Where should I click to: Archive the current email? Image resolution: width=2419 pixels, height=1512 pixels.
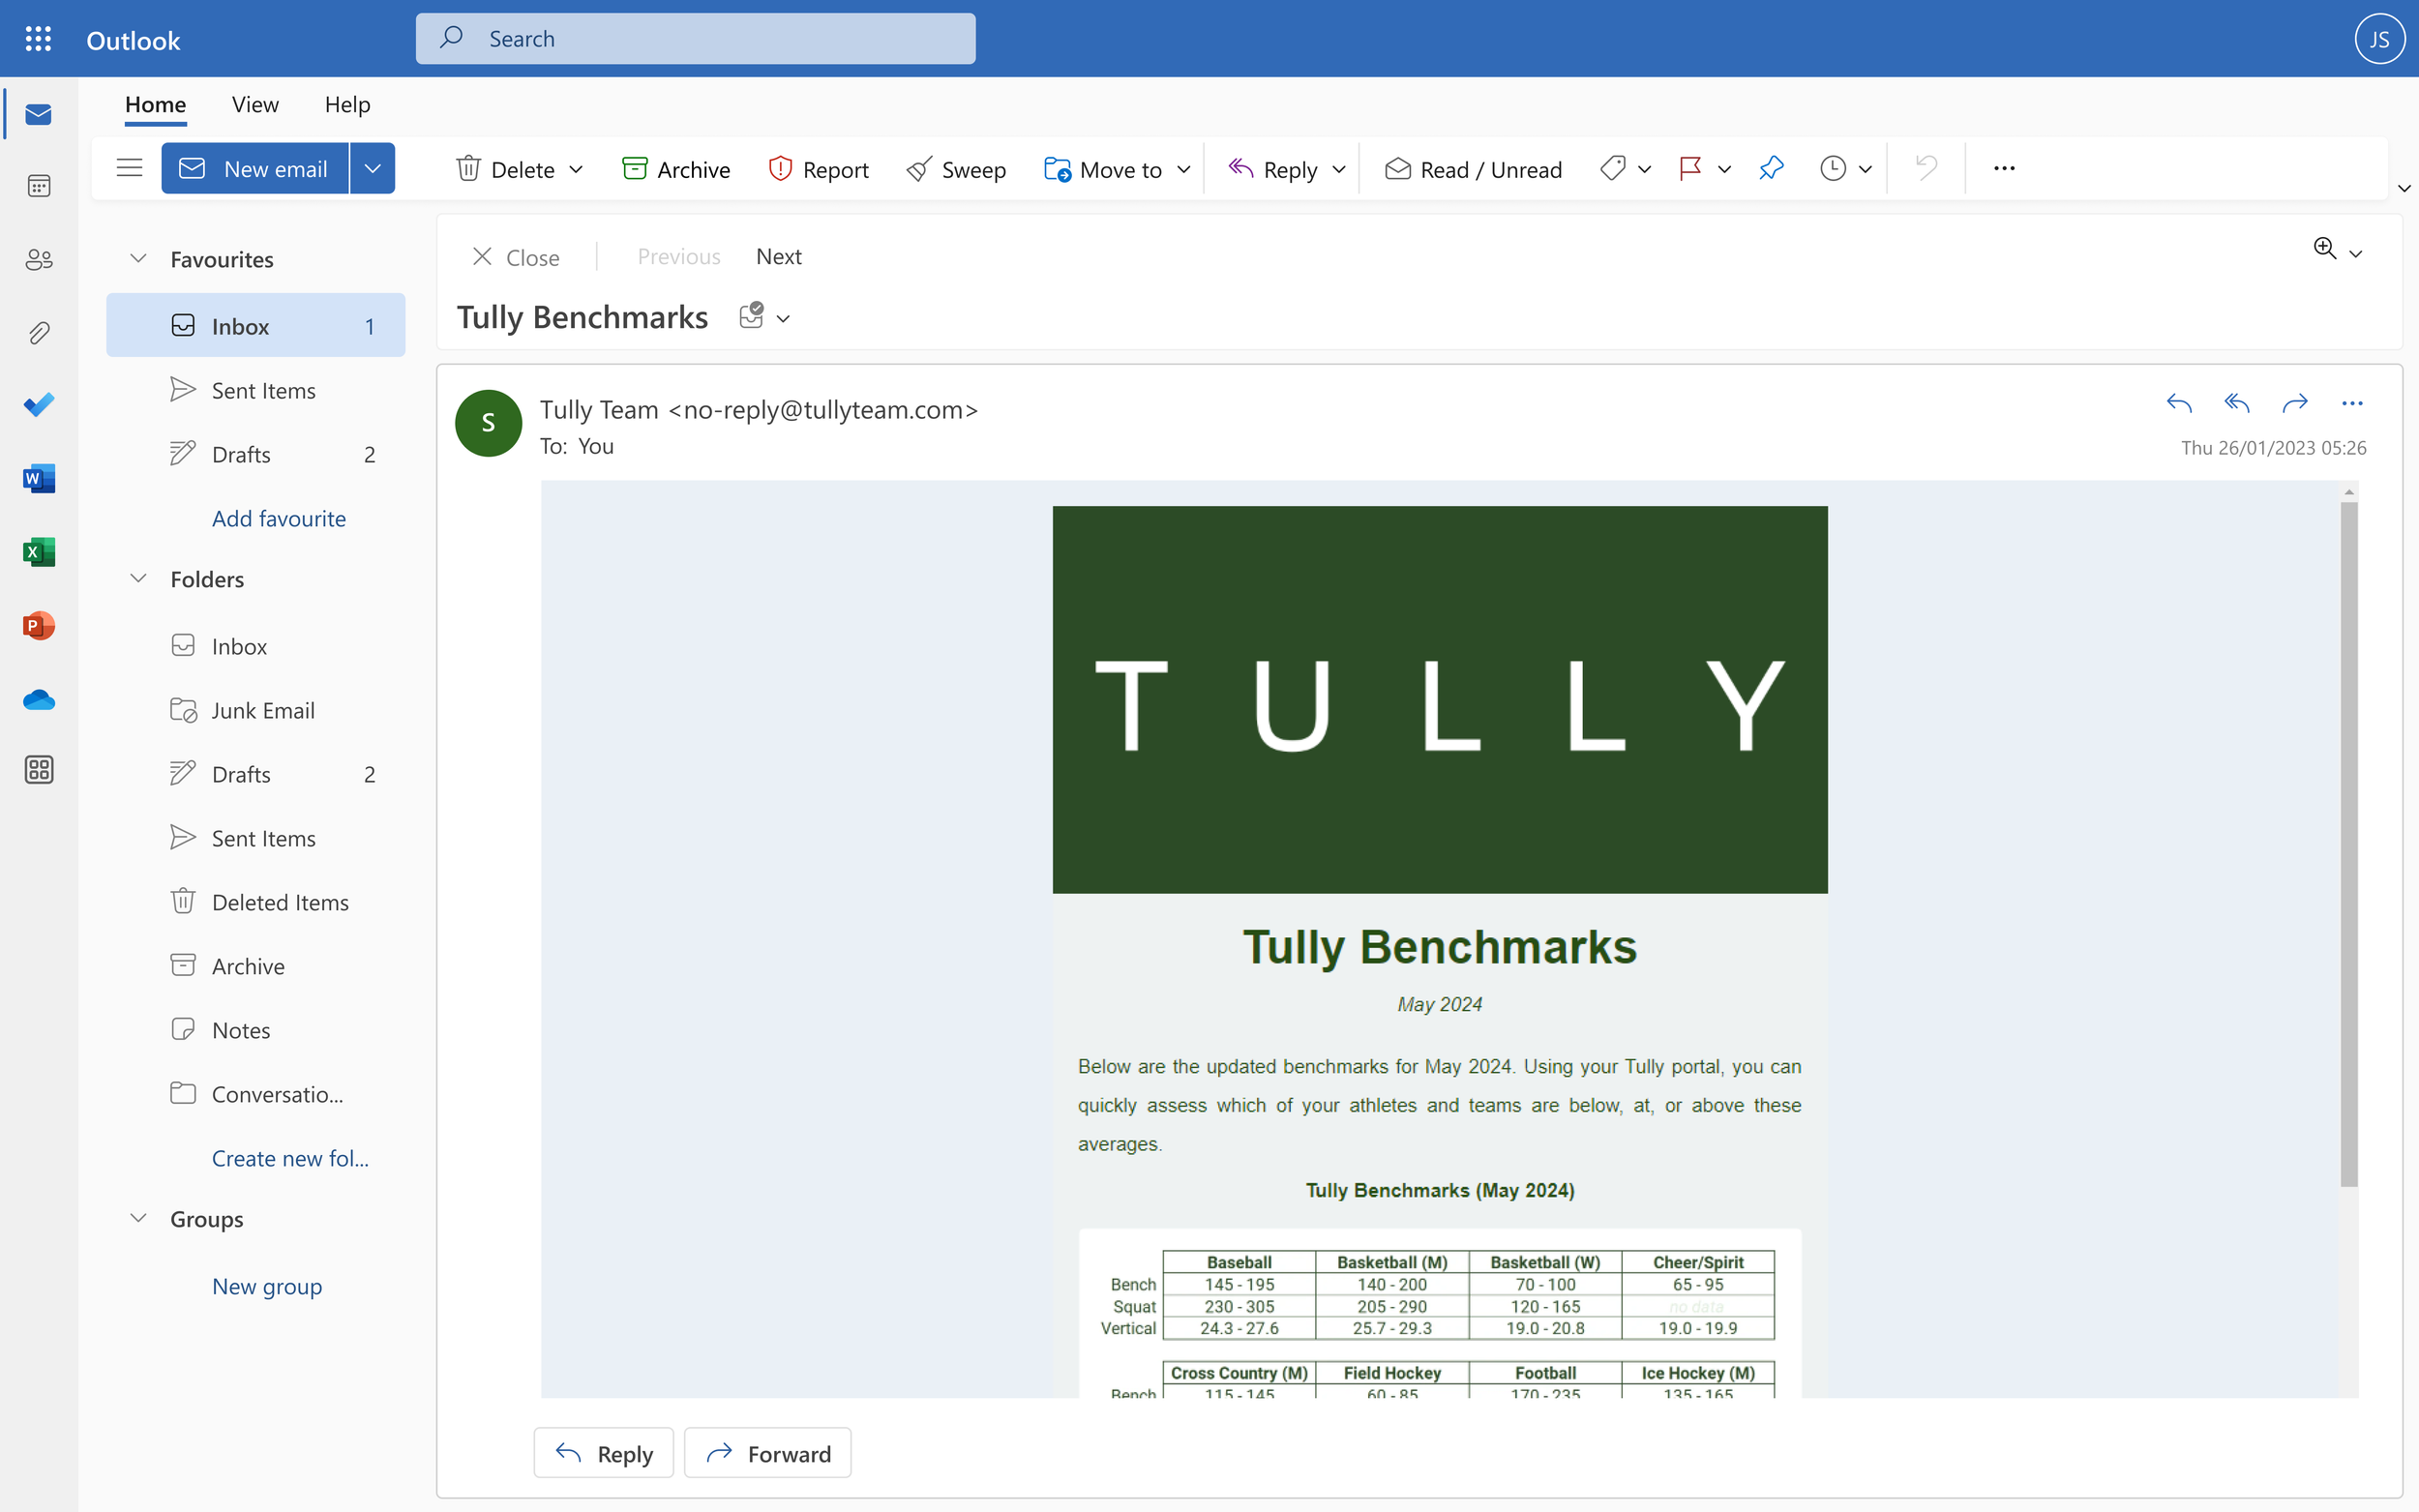coord(676,168)
